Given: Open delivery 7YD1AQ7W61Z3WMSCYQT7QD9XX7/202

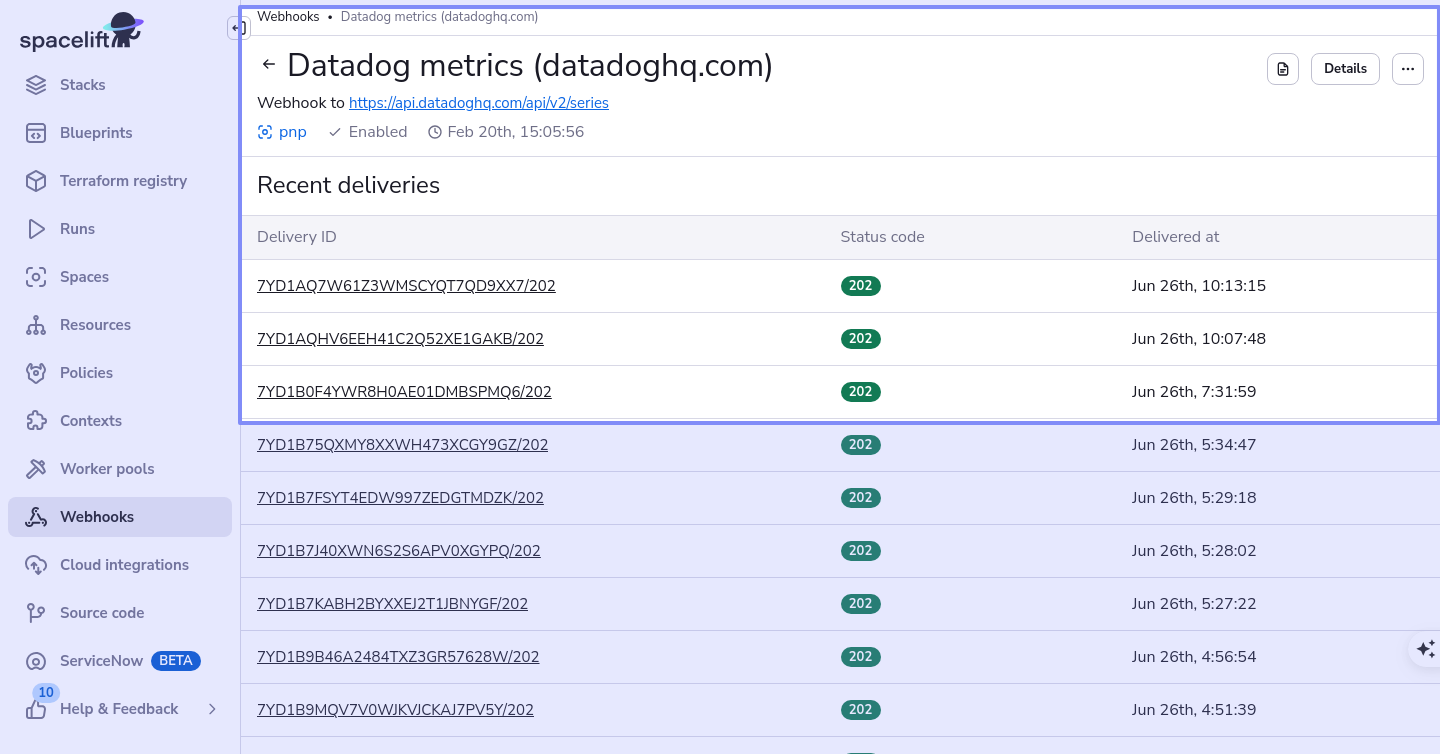Looking at the screenshot, I should pyautogui.click(x=406, y=286).
